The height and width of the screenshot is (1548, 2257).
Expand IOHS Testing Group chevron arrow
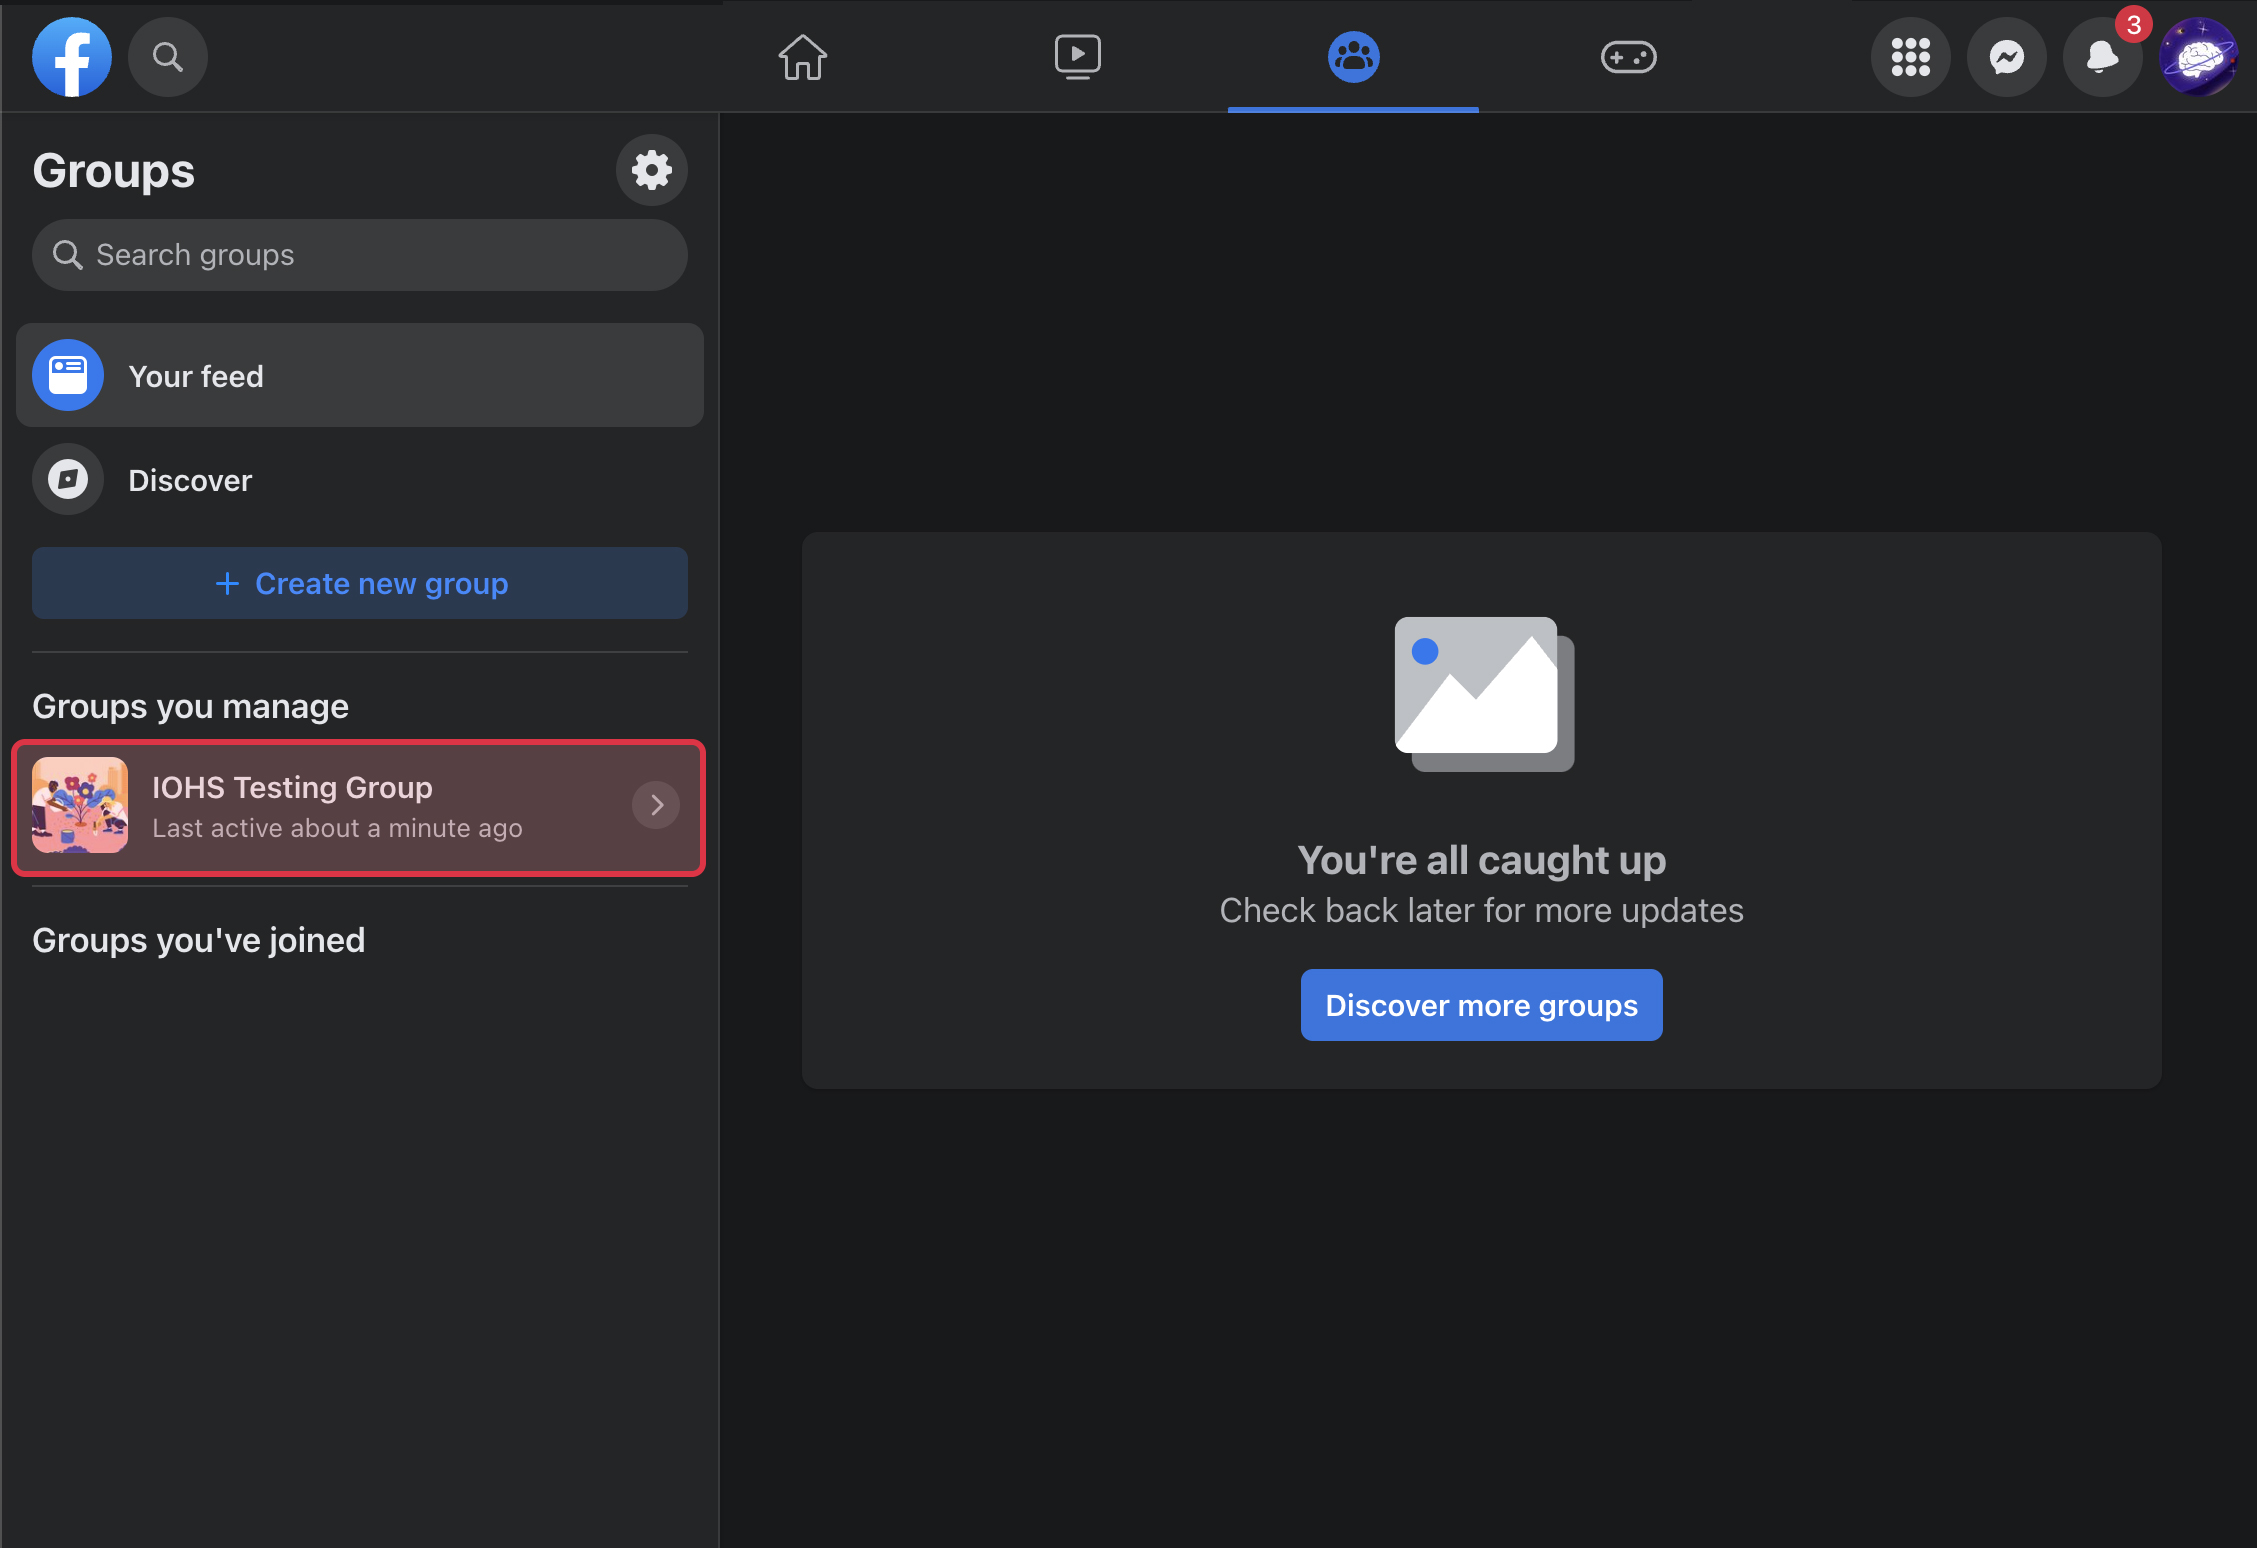tap(656, 805)
